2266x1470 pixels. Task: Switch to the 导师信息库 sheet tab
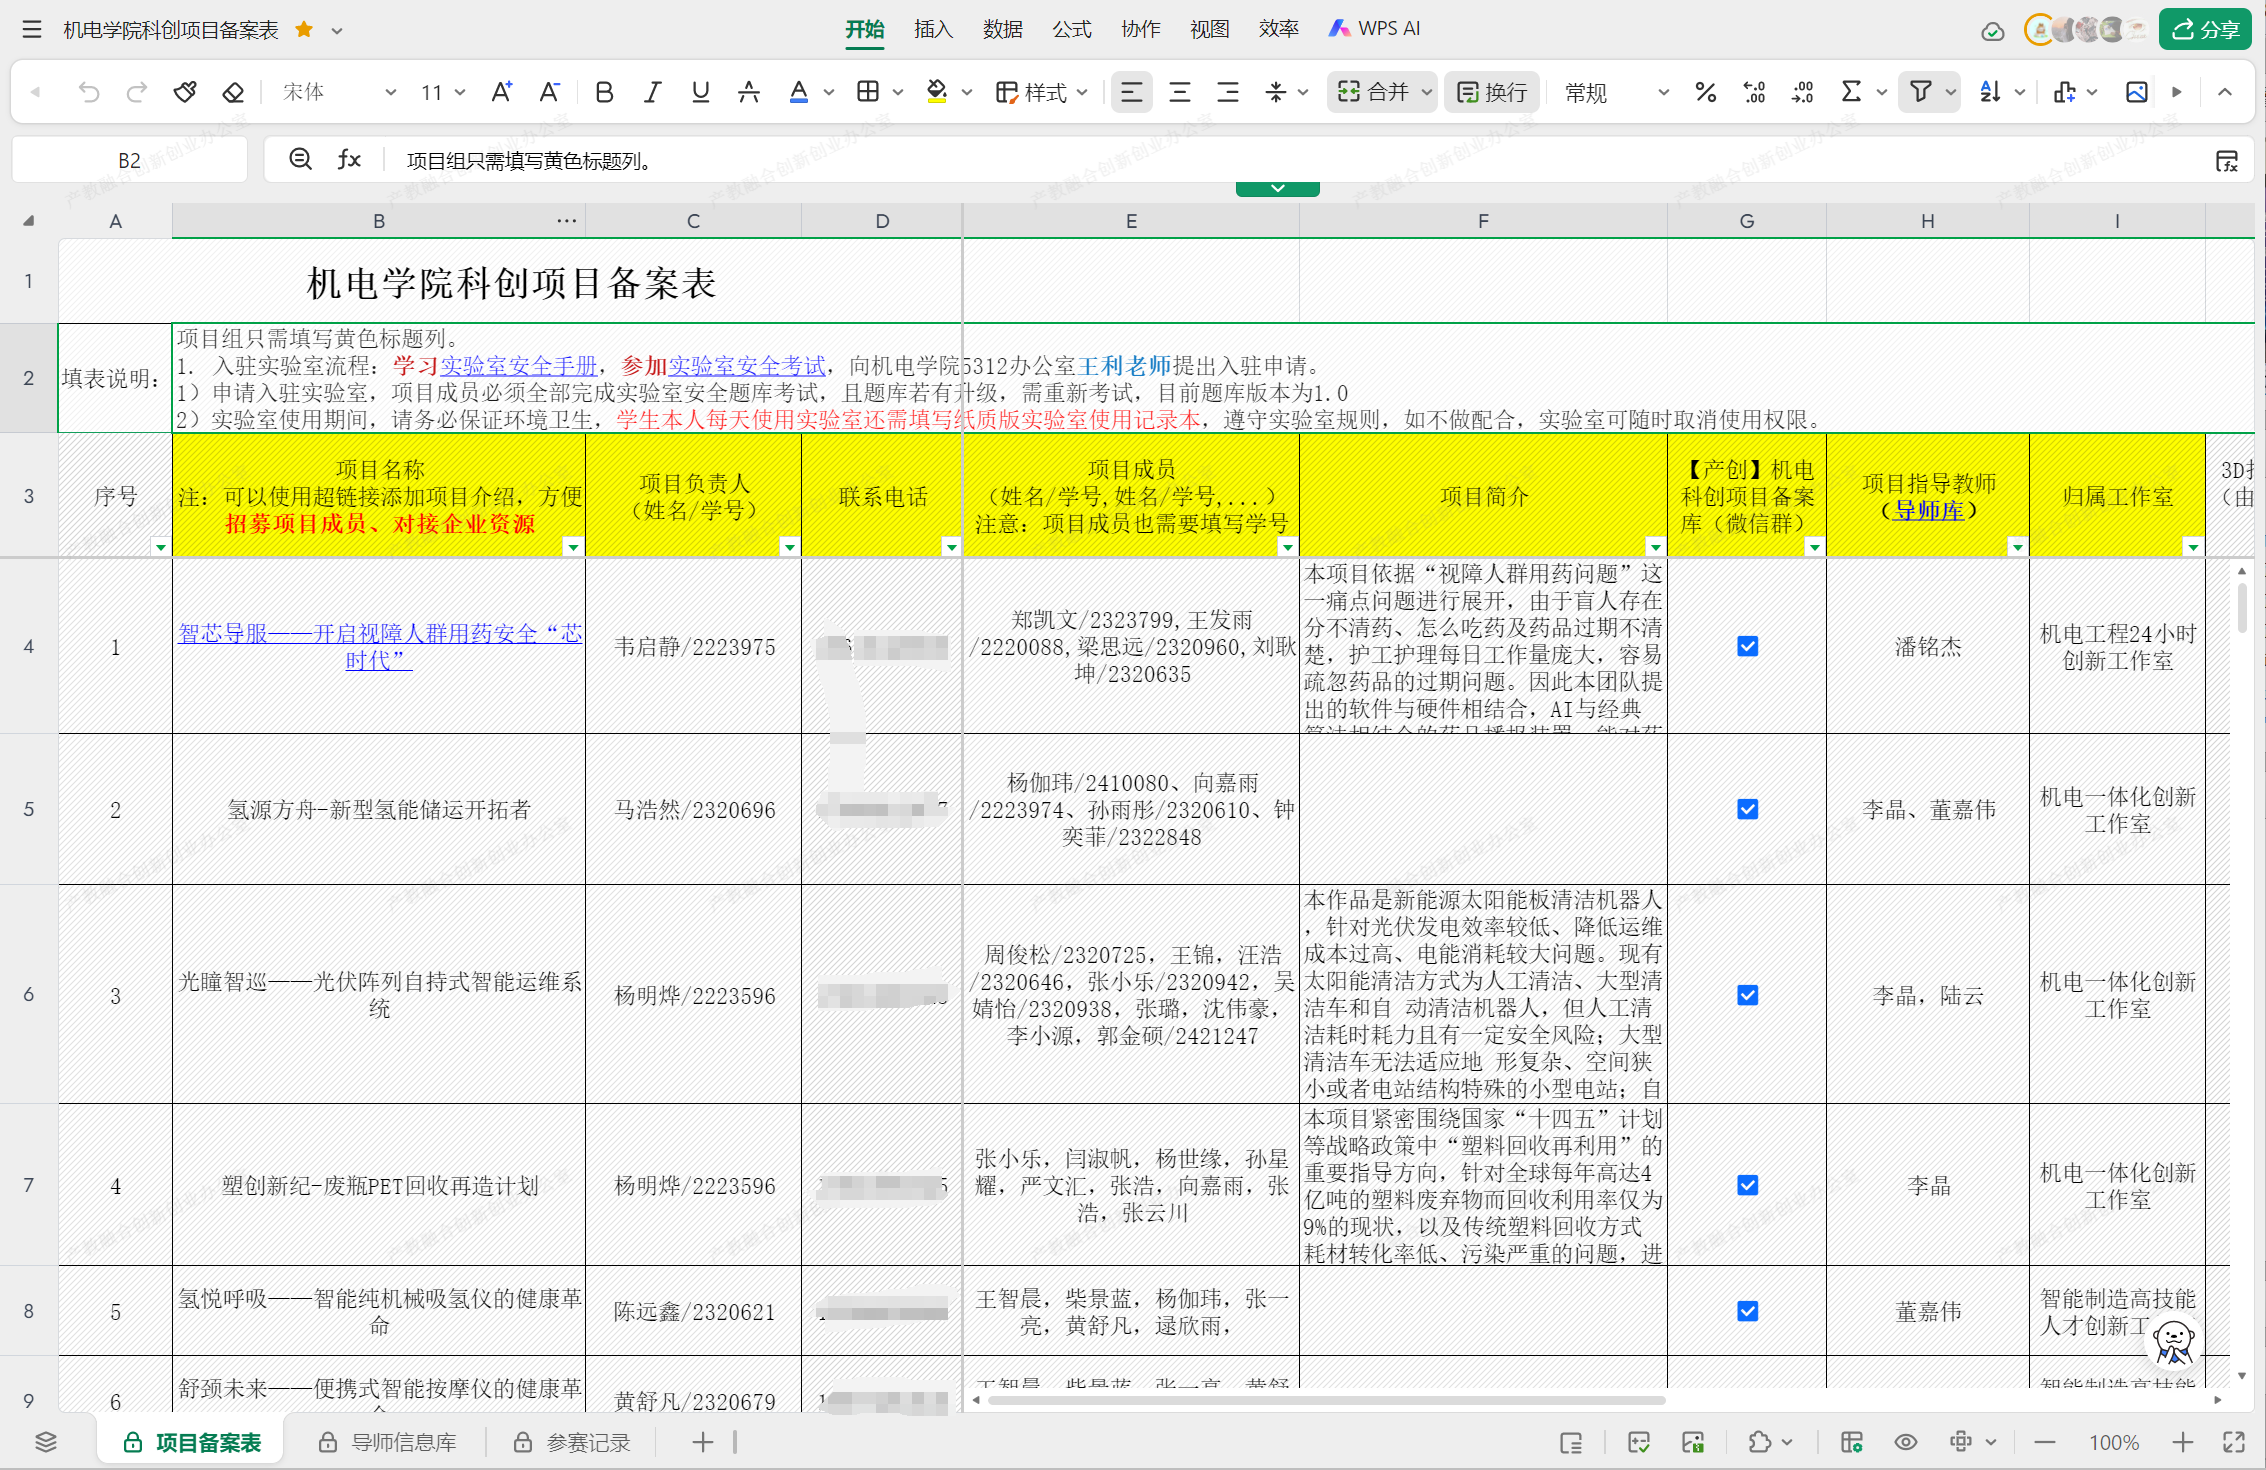[403, 1442]
